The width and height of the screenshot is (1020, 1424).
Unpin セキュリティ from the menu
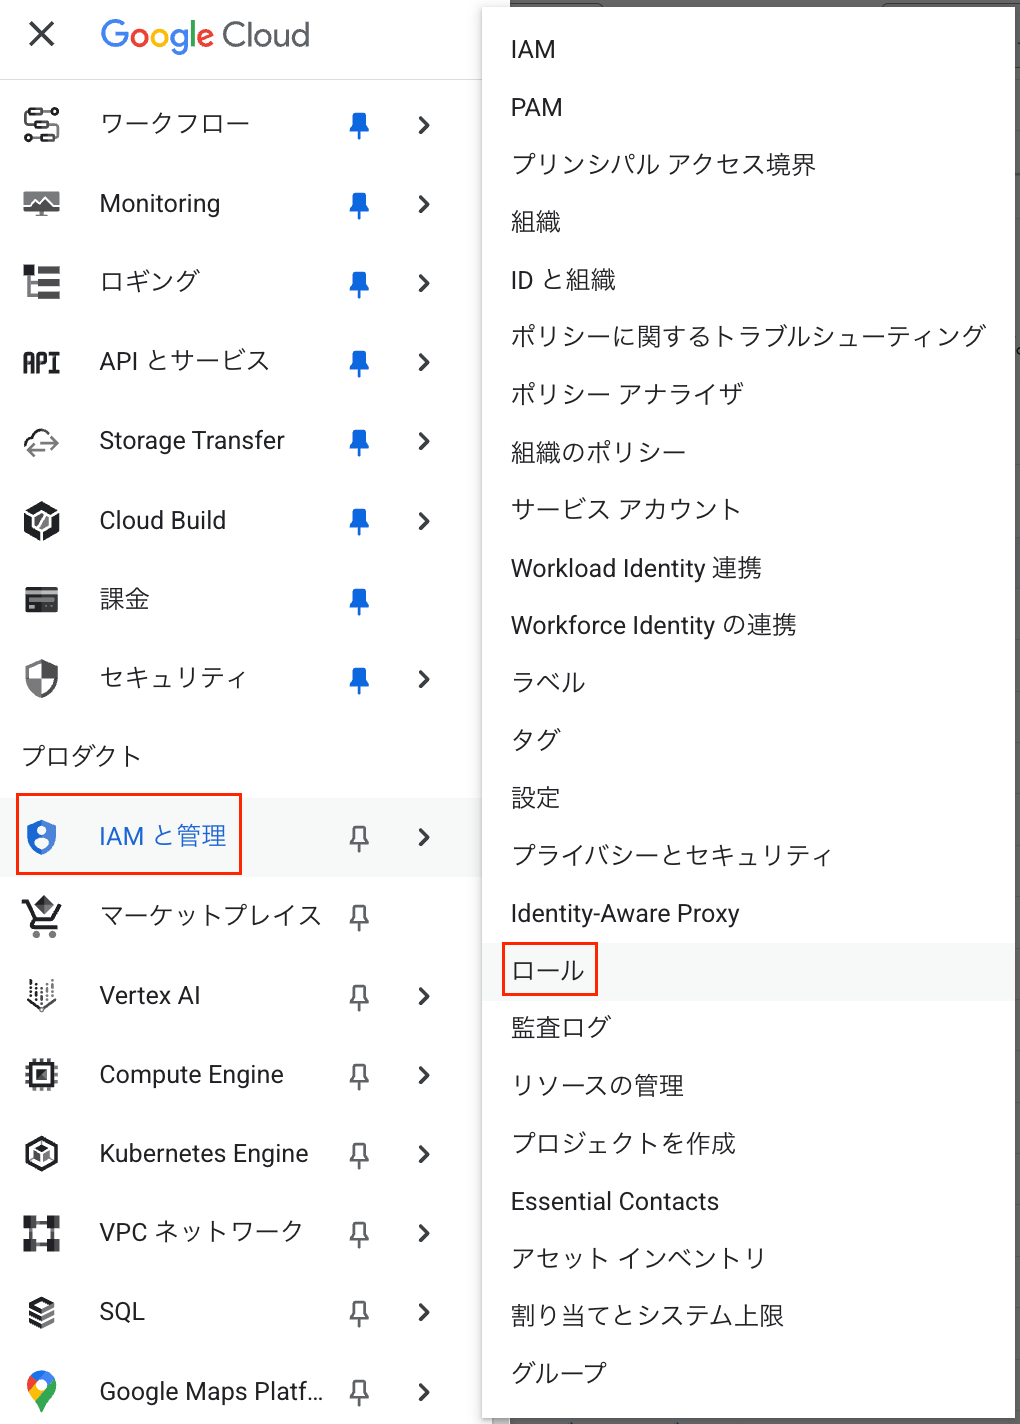[359, 680]
